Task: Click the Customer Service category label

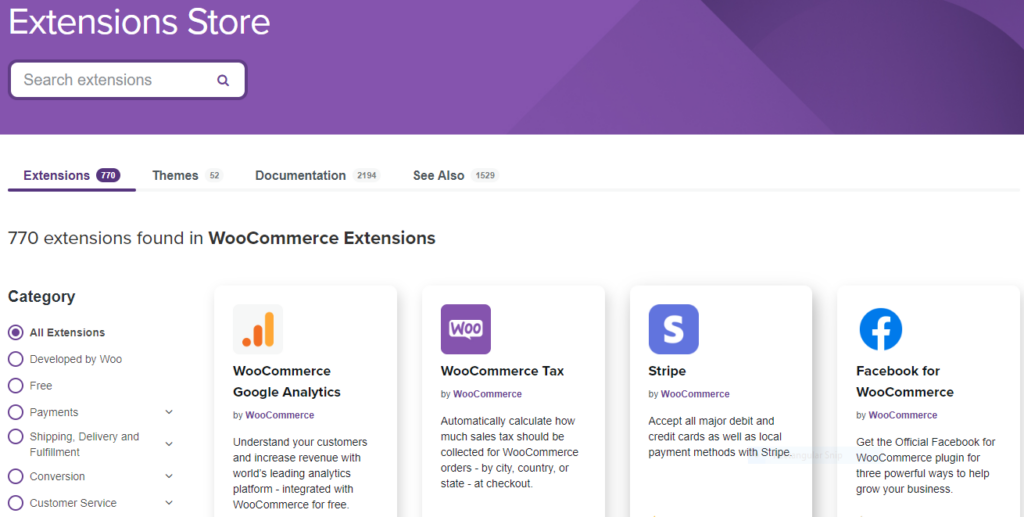Action: [x=73, y=503]
